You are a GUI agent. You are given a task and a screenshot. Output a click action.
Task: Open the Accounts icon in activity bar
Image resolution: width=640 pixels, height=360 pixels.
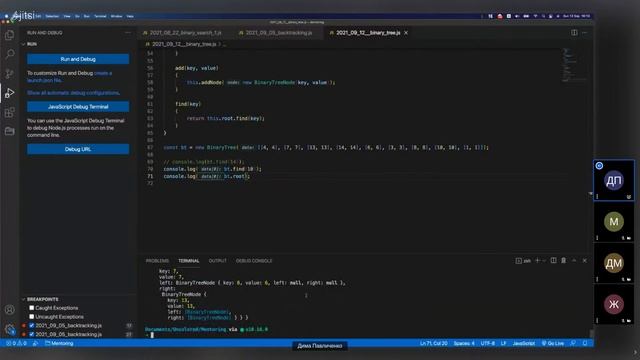[9, 310]
